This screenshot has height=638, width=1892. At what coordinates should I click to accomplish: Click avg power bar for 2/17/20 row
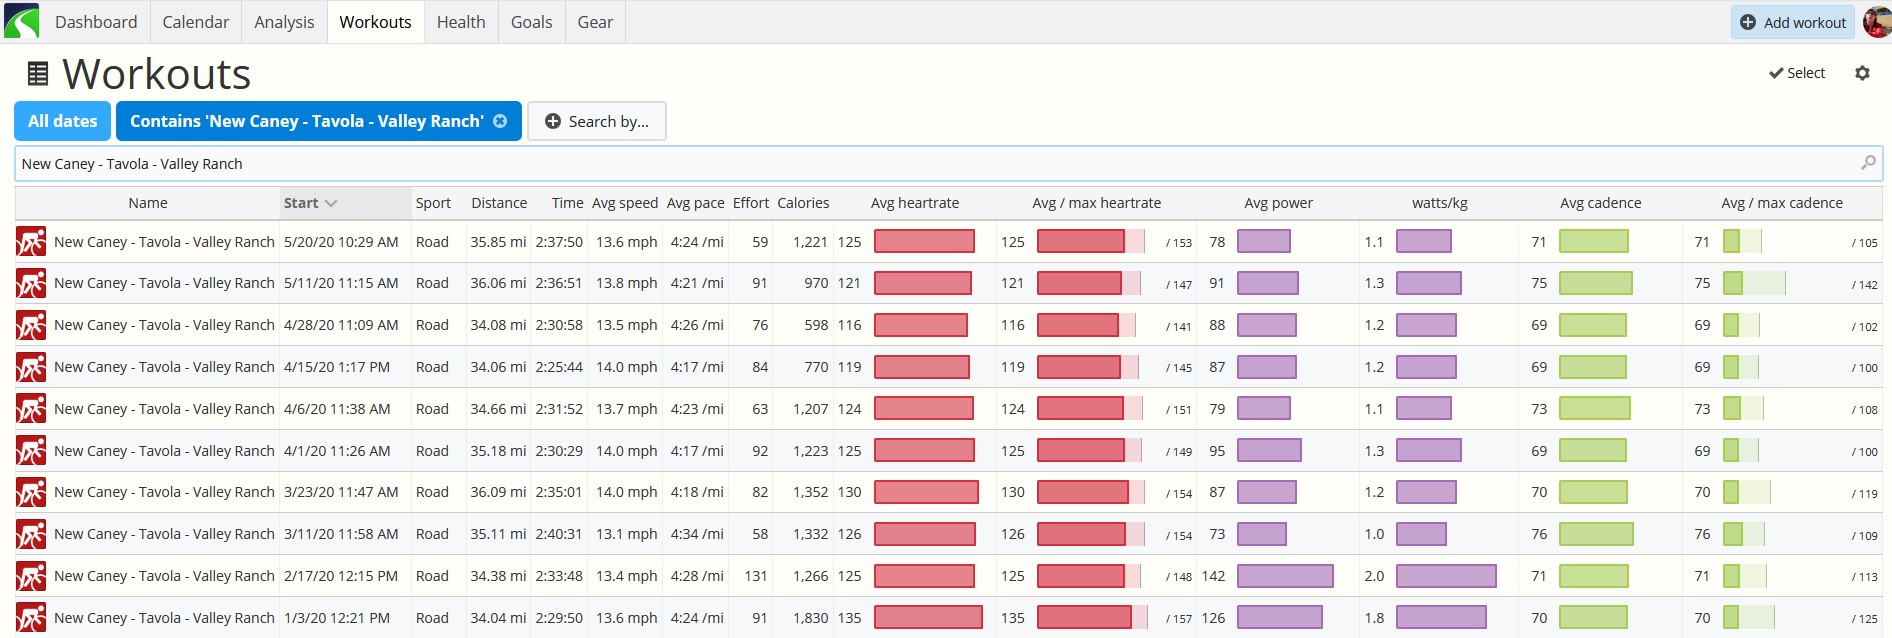pos(1285,576)
